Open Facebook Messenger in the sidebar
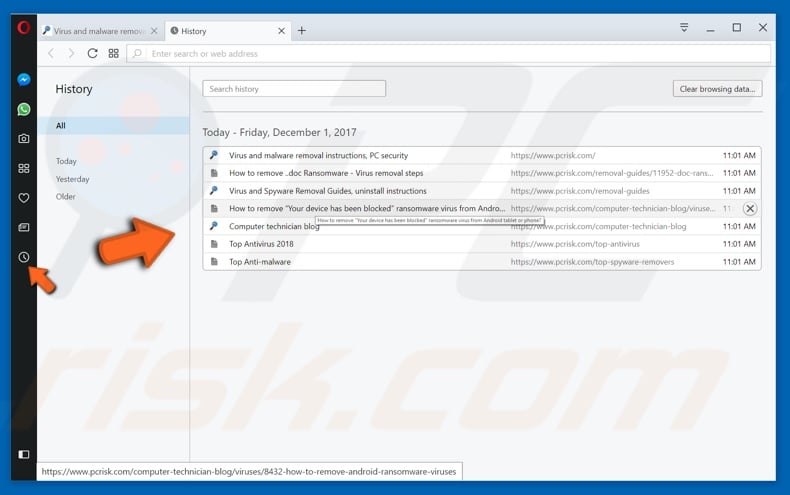Screen dimensions: 790x495 (x=24, y=80)
